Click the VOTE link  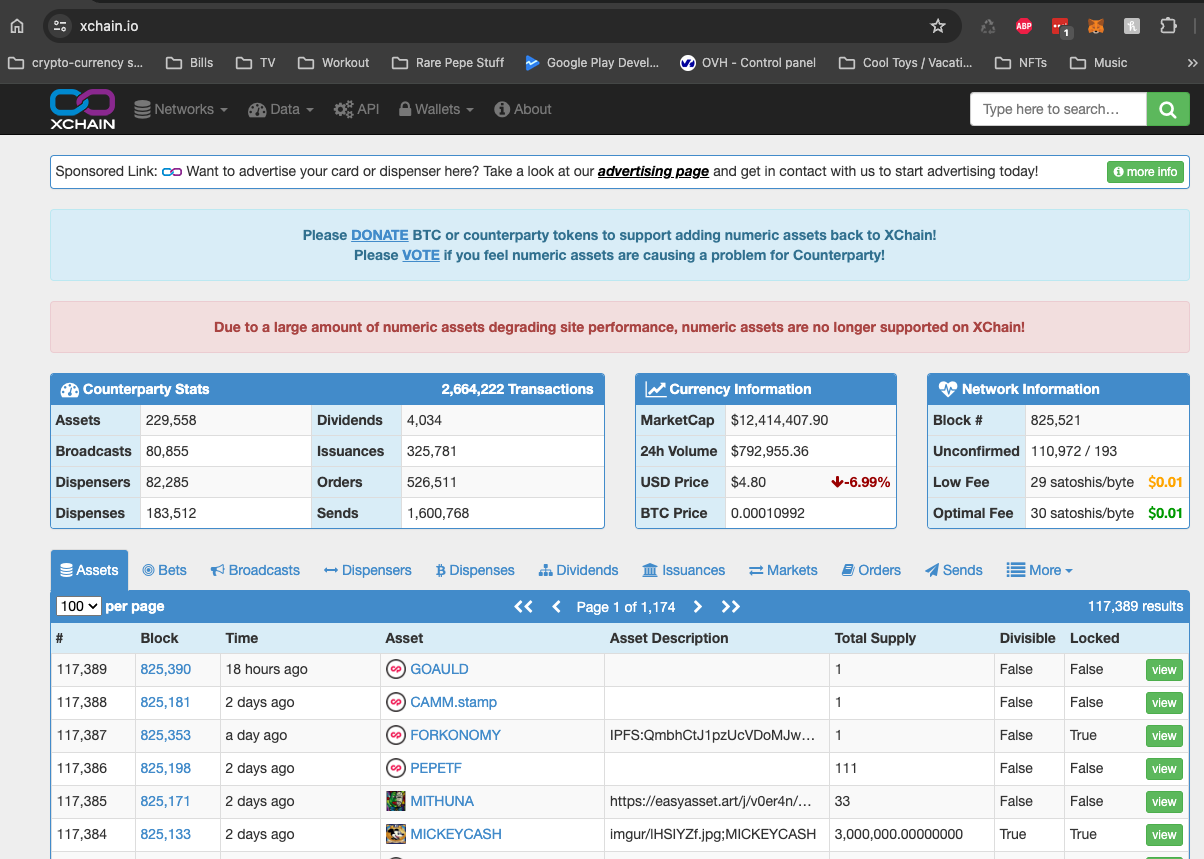(x=421, y=255)
